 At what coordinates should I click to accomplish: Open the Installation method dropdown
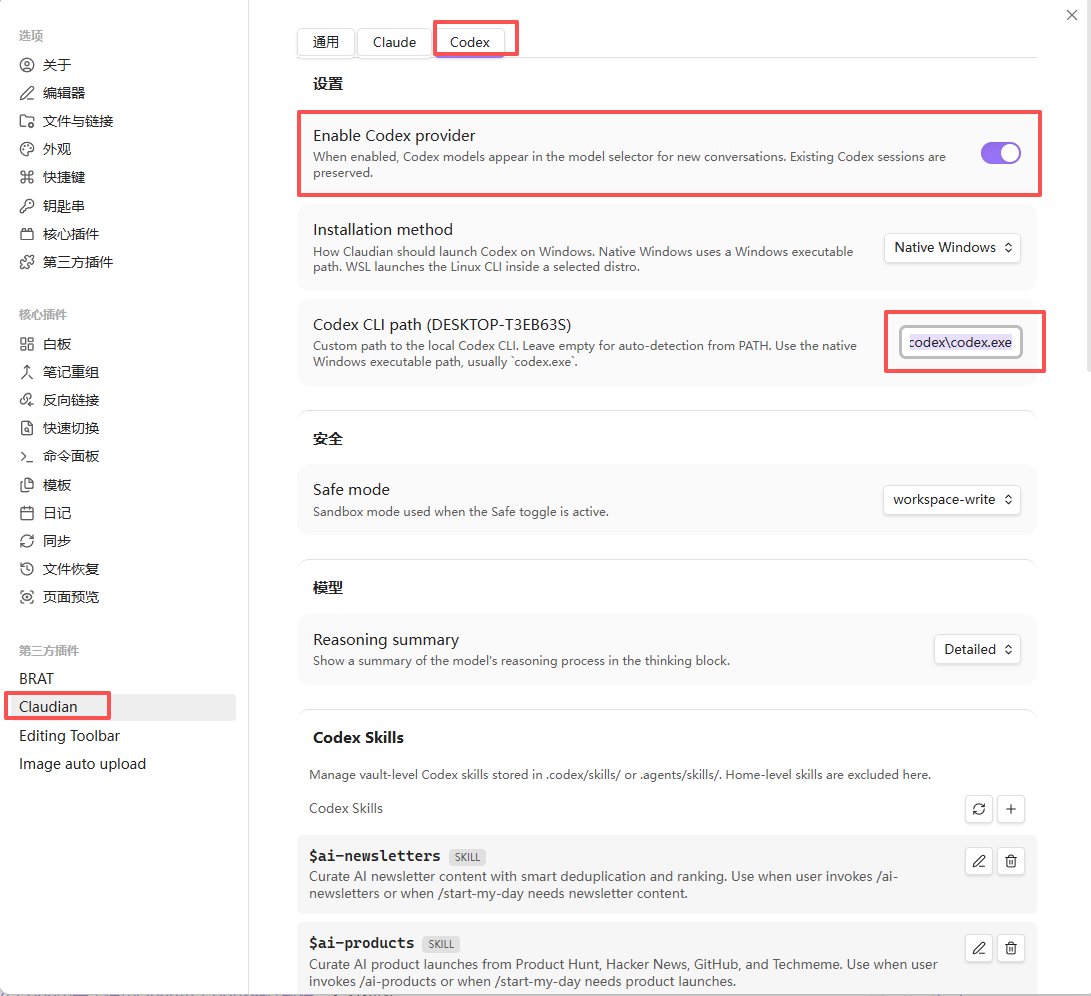(952, 248)
